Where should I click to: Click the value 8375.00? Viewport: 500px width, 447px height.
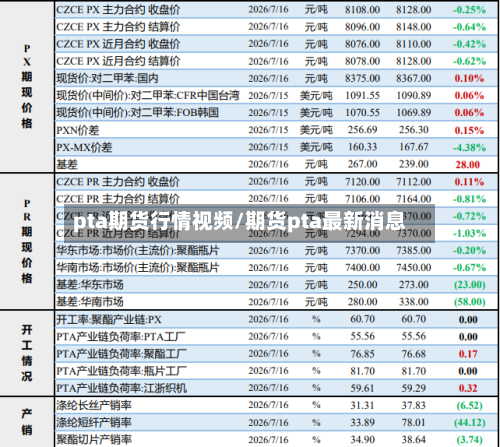point(362,79)
